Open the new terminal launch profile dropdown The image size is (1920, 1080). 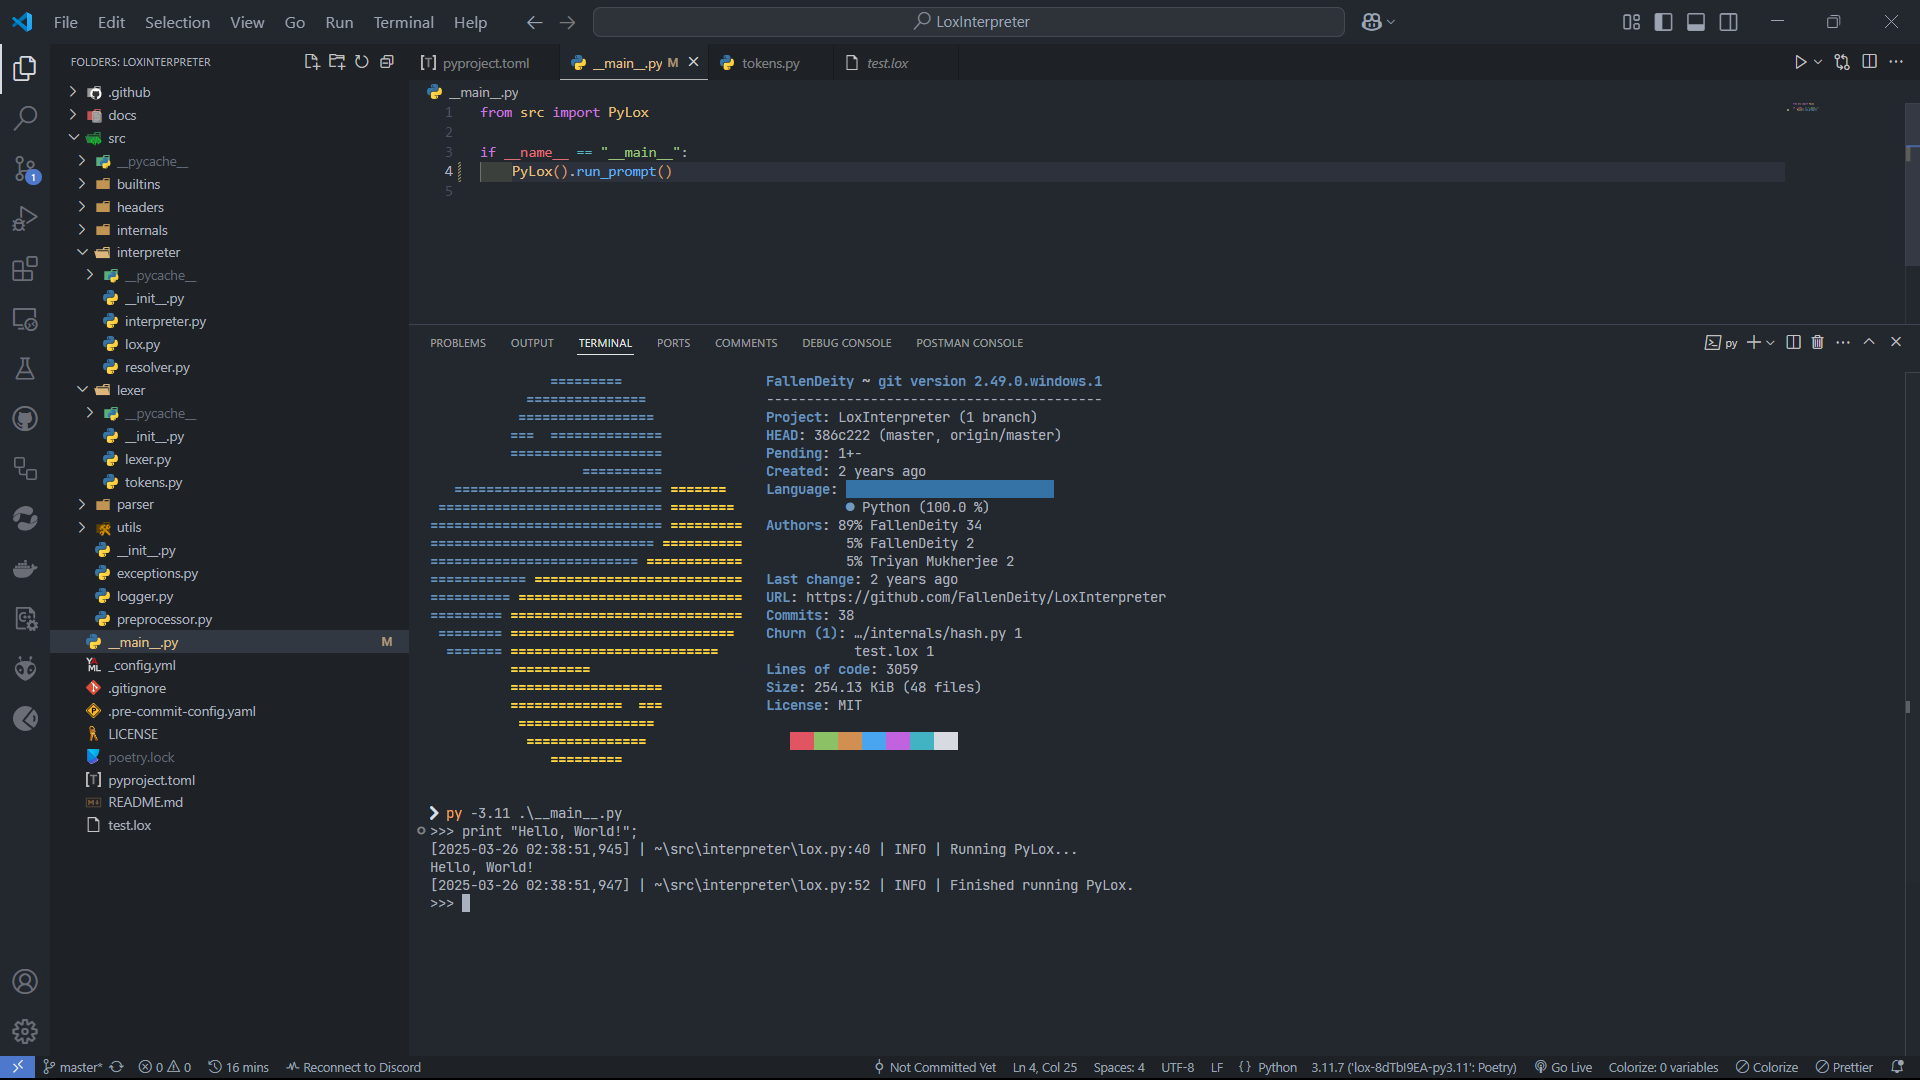1771,342
